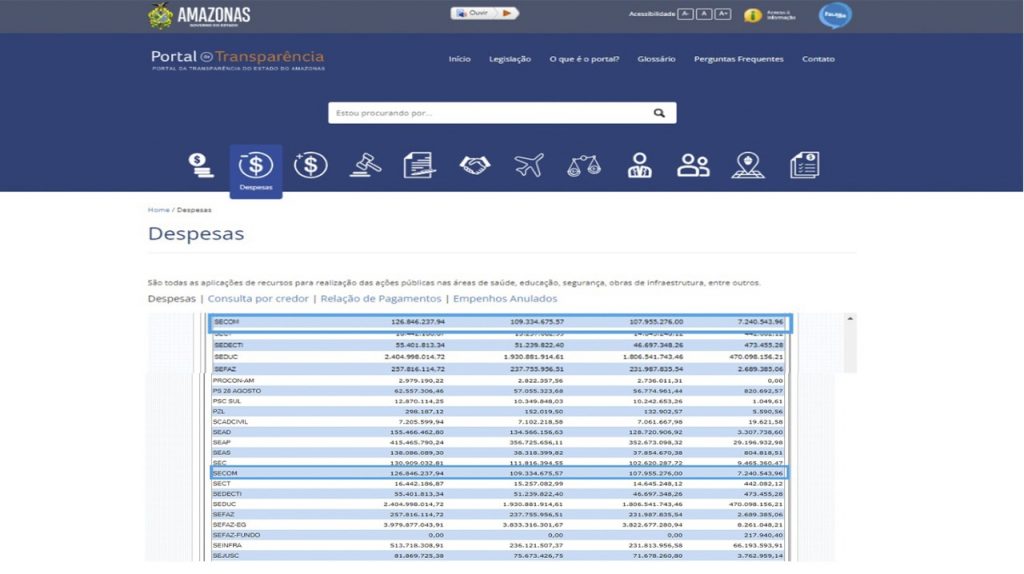
Task: Click the yellow Acesso à Informação icon
Action: tap(752, 15)
